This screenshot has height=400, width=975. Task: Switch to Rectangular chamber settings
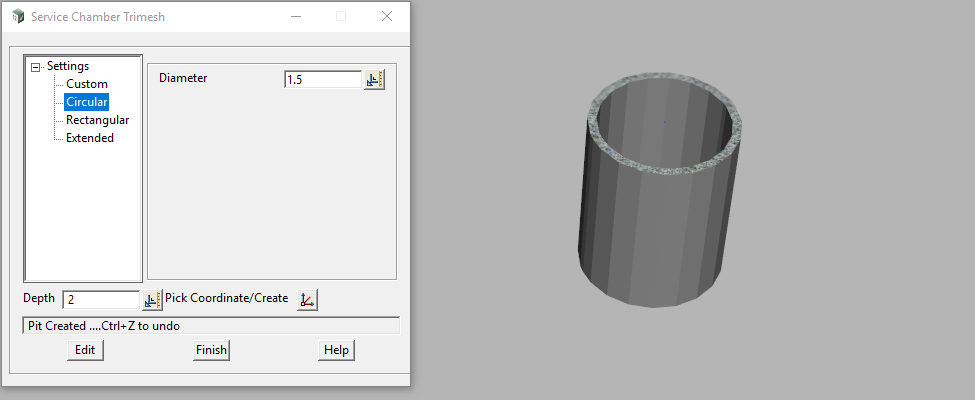pos(97,120)
